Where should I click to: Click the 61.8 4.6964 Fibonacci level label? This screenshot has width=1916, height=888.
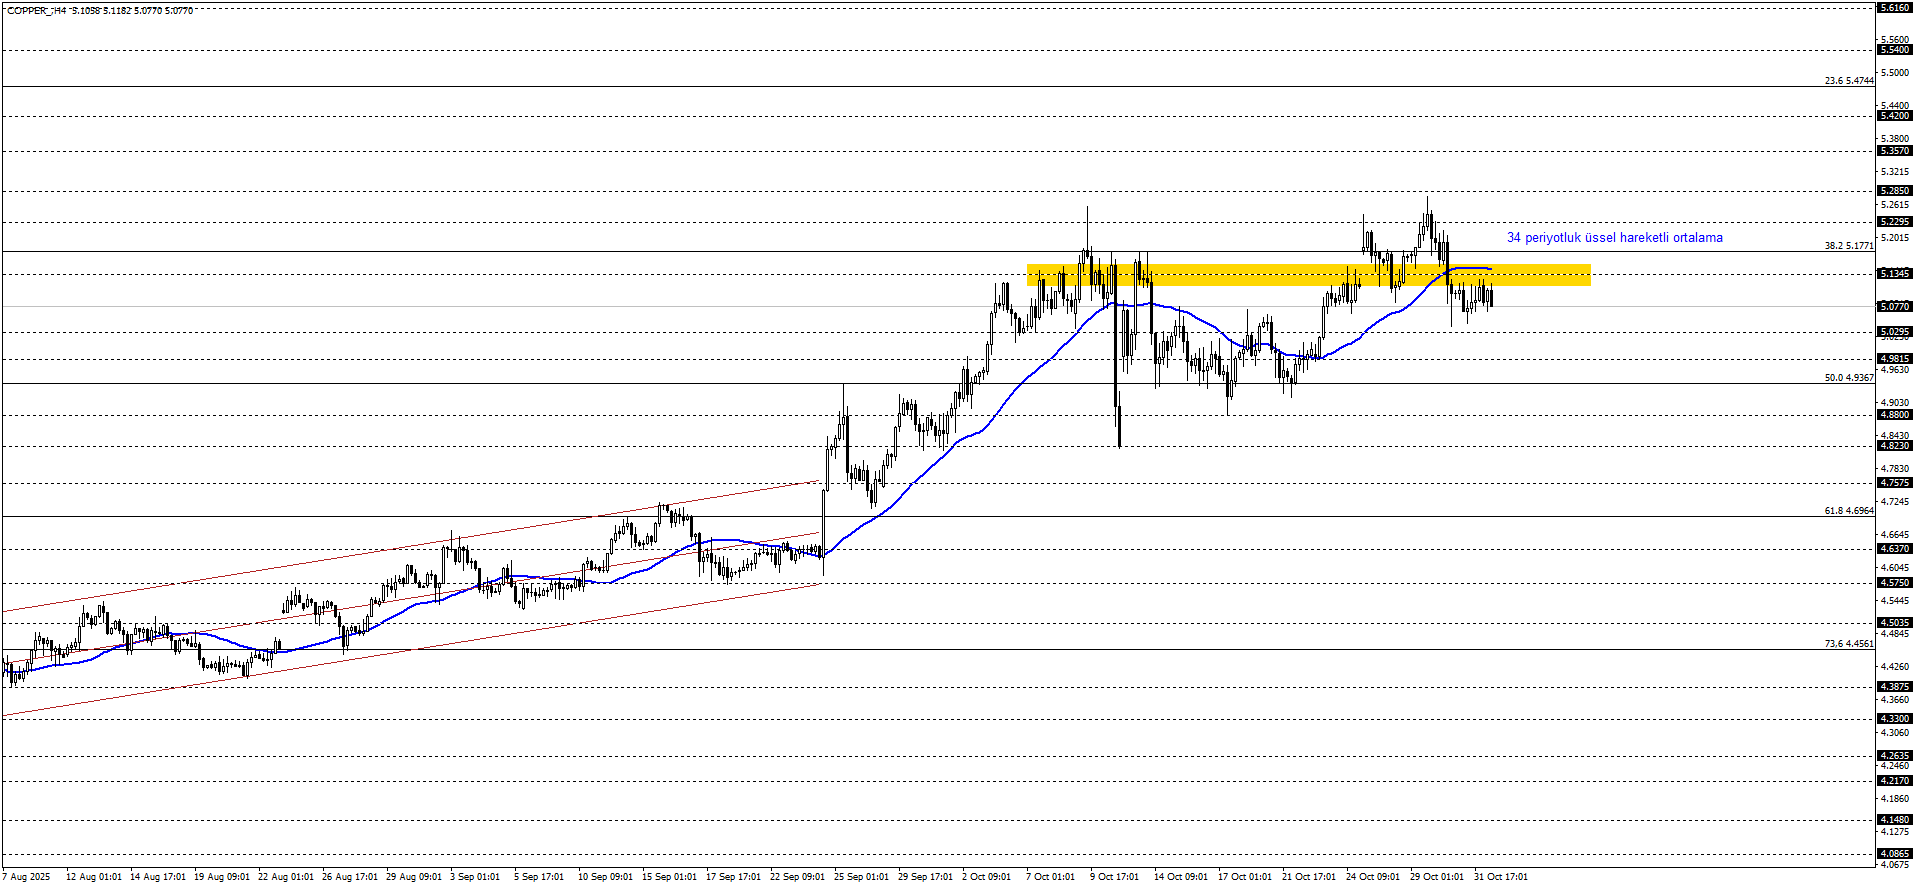click(1848, 511)
